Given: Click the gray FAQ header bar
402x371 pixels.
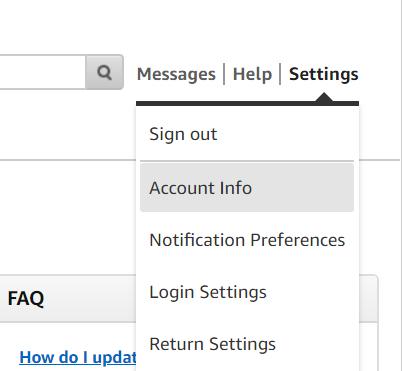Looking at the screenshot, I should point(68,298).
